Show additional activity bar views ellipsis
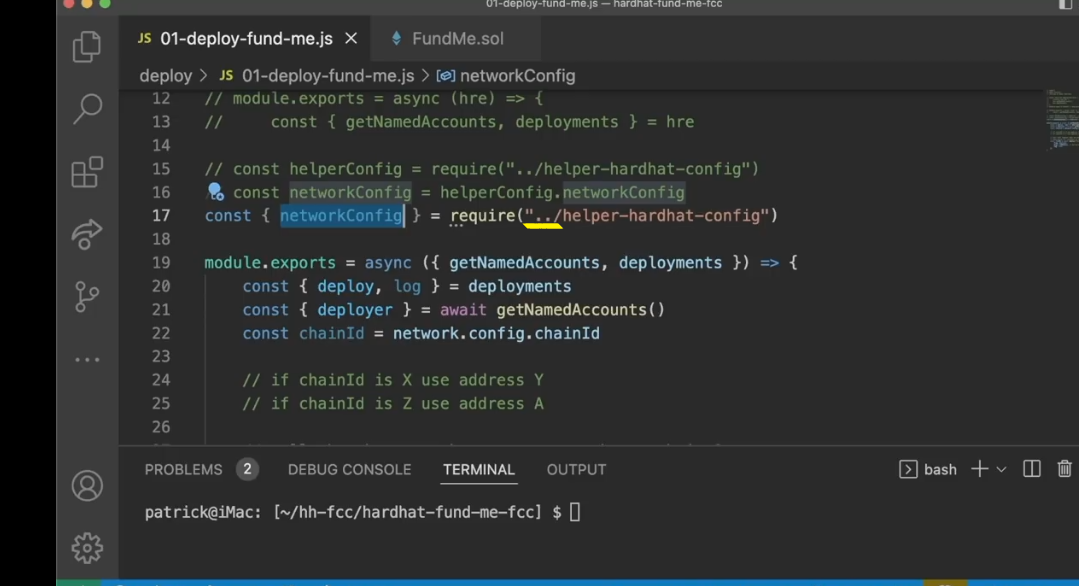This screenshot has width=1079, height=586. (87, 359)
